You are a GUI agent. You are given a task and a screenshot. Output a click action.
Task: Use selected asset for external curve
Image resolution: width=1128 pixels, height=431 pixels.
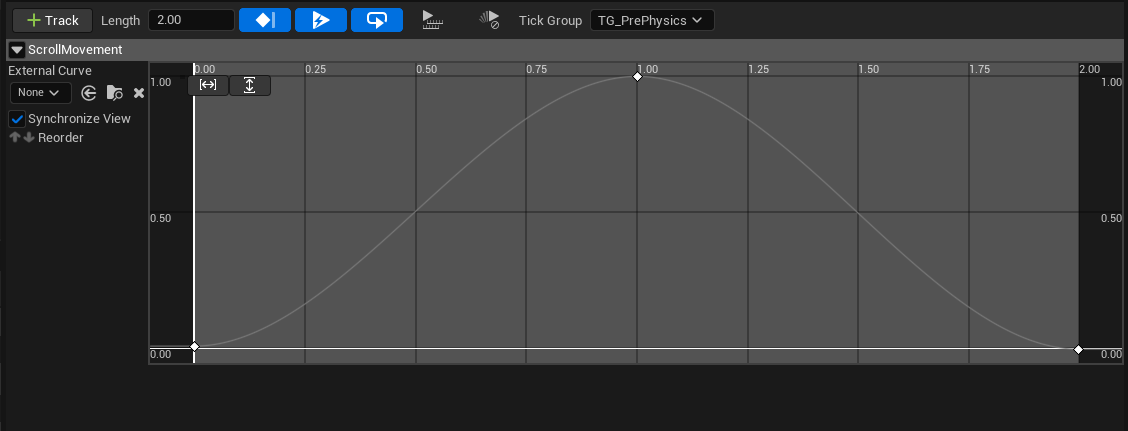89,93
